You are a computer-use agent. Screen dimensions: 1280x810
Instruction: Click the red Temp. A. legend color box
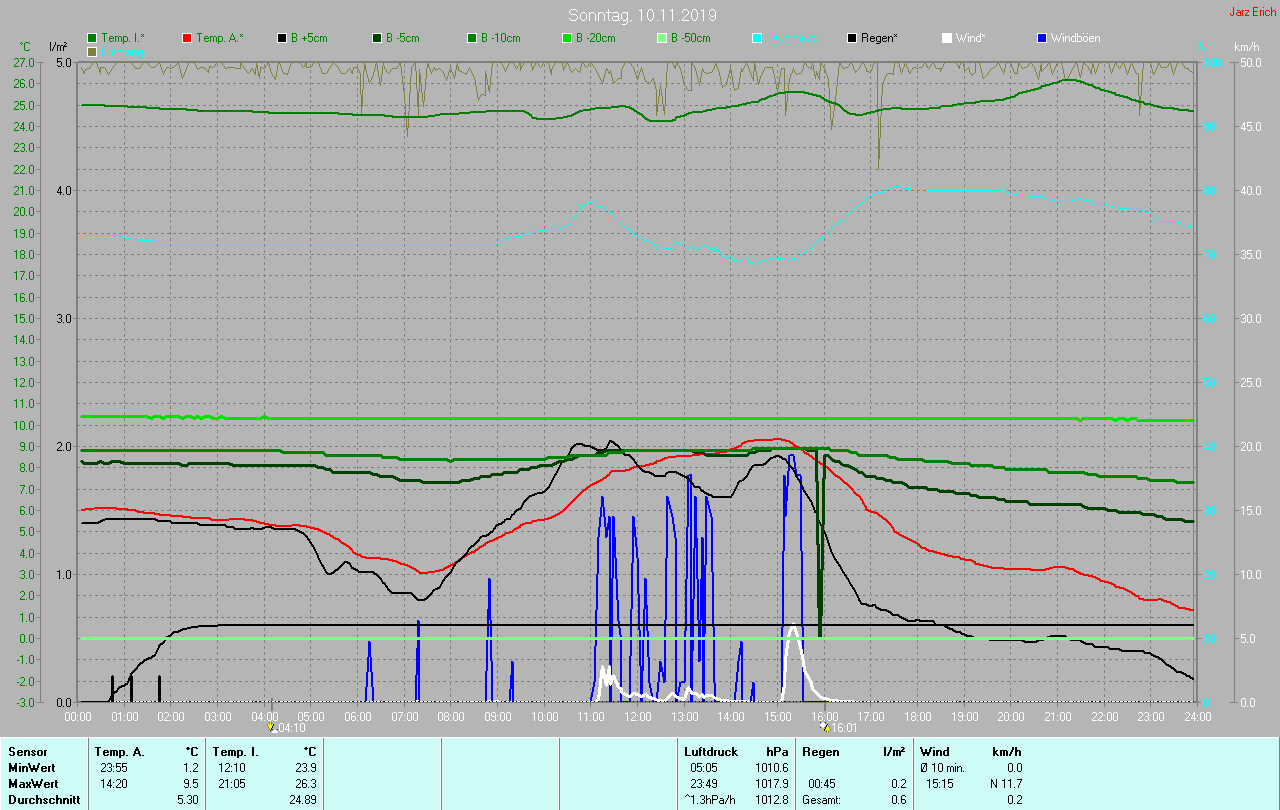tap(187, 38)
